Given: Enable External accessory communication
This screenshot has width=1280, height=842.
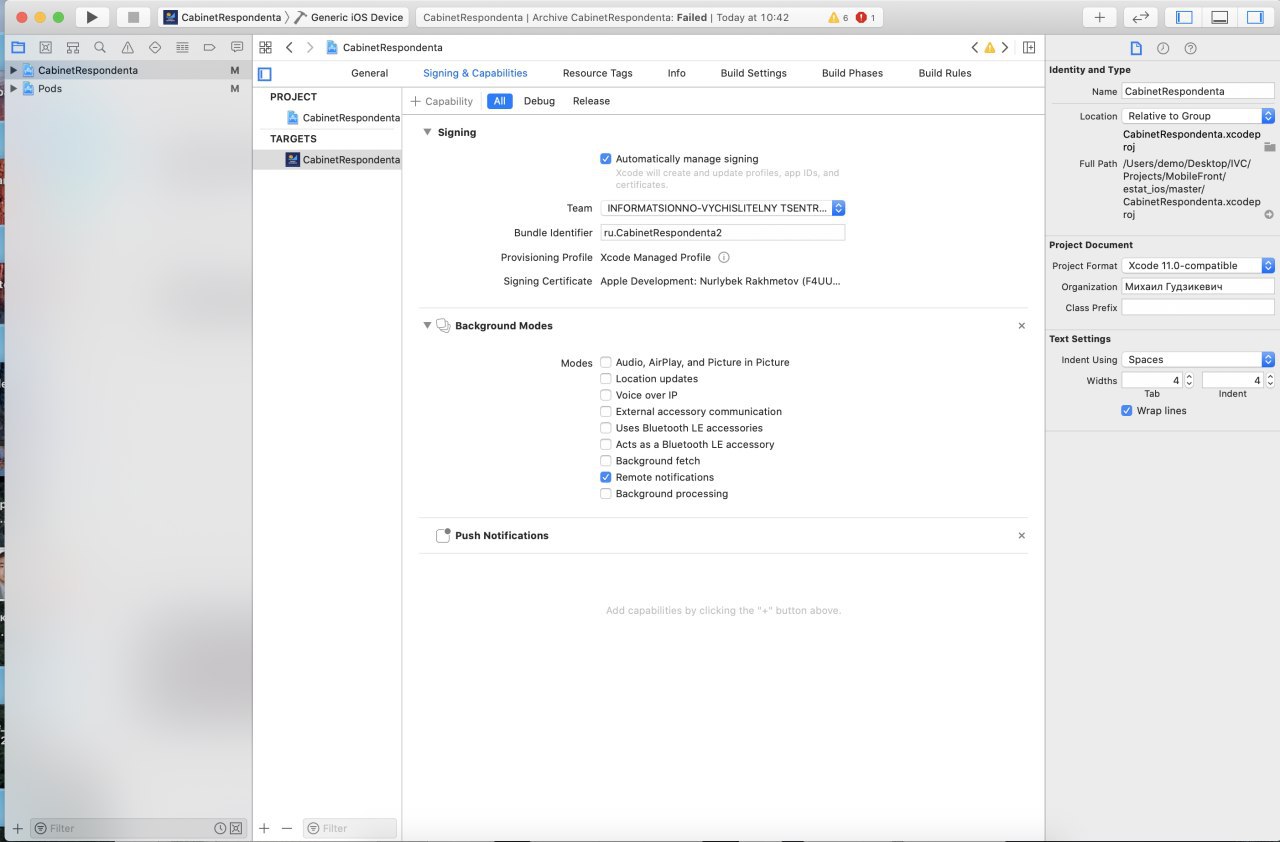Looking at the screenshot, I should click(605, 411).
